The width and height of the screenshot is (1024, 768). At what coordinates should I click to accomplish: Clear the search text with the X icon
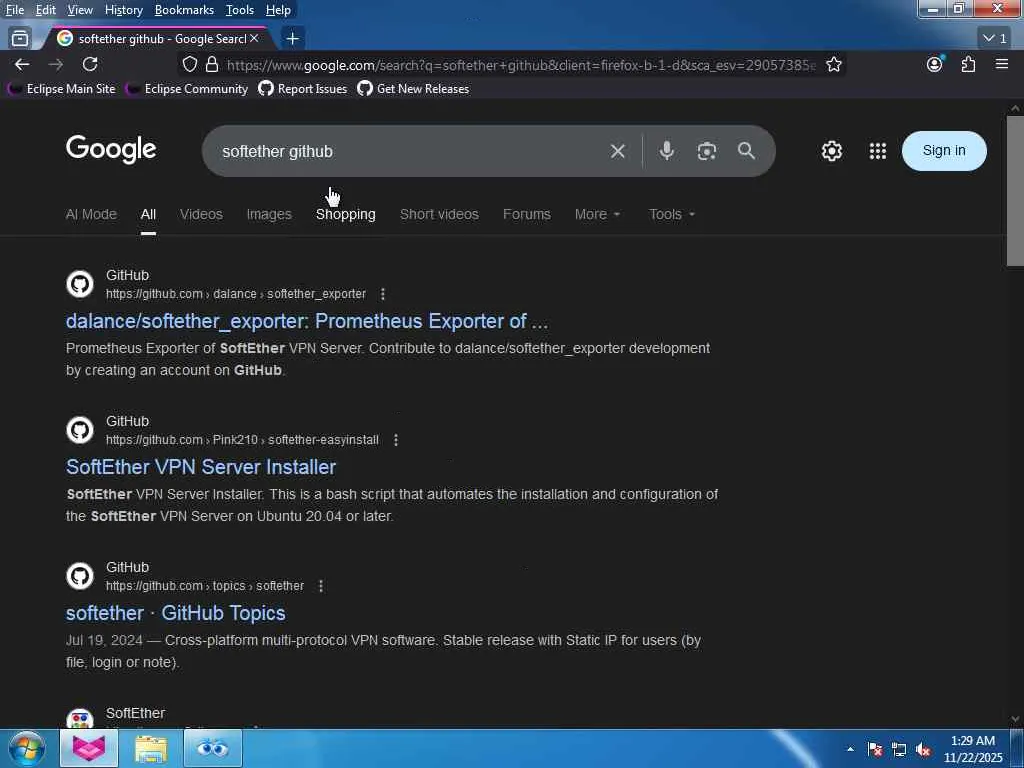[617, 151]
